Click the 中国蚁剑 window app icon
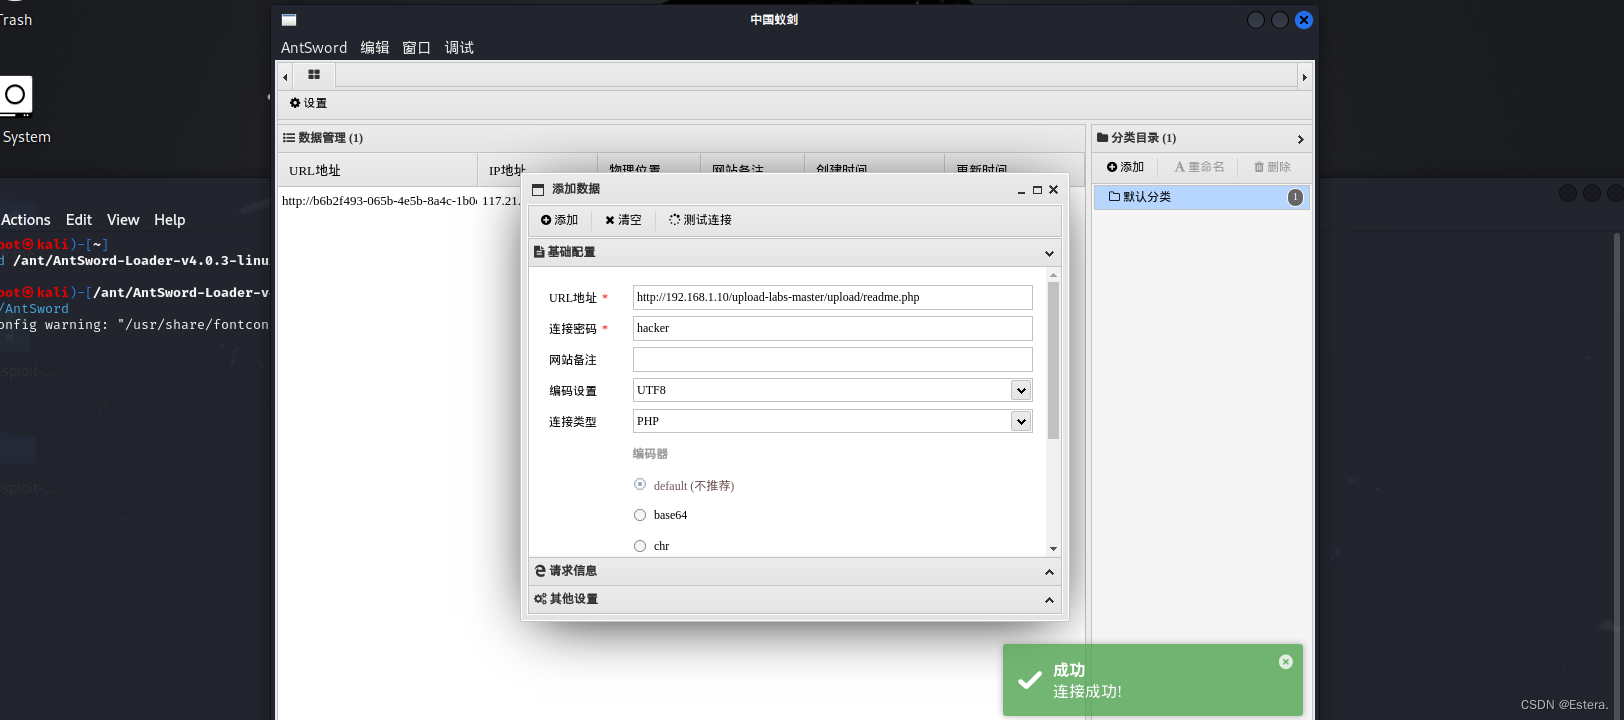The image size is (1624, 720). 289,20
